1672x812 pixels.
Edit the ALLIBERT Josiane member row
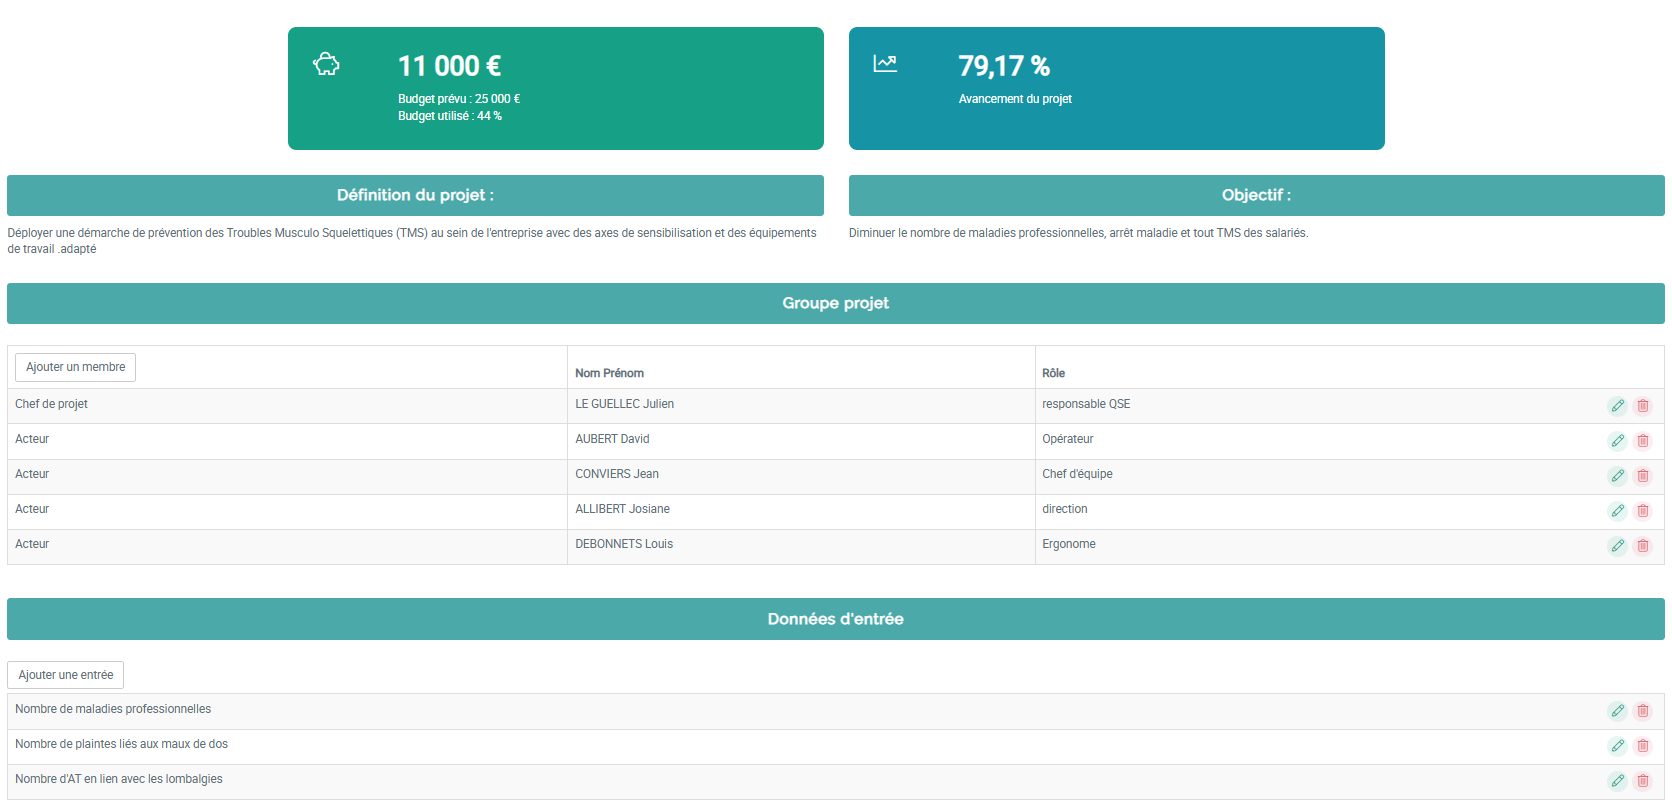point(1617,511)
